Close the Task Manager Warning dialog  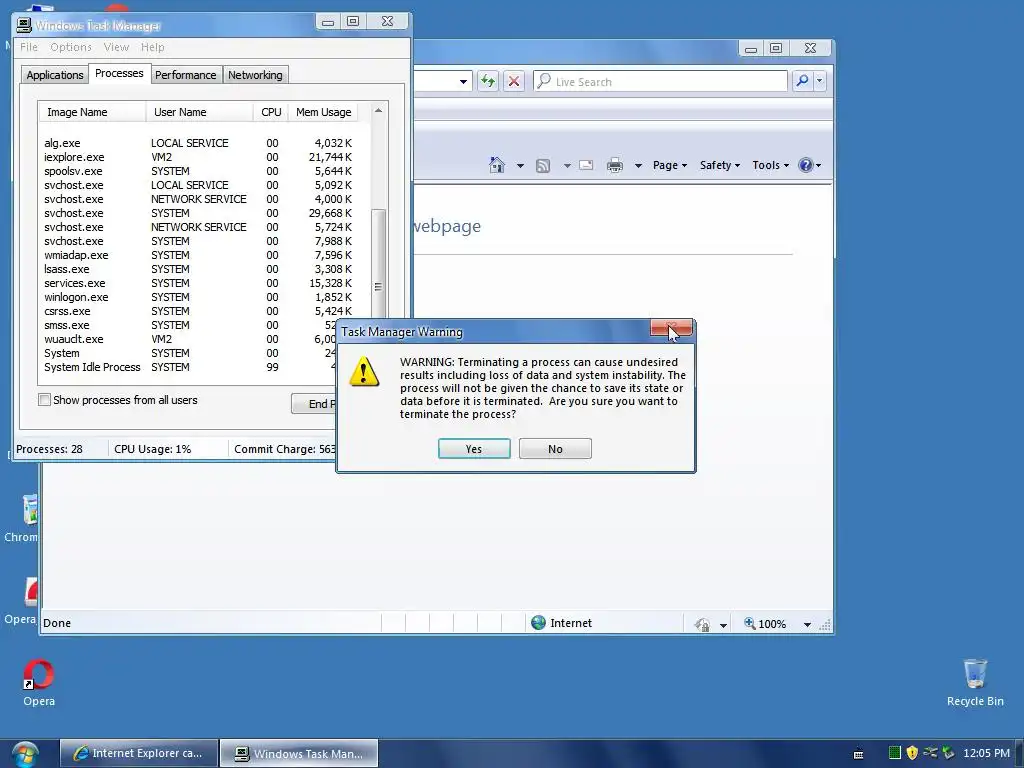pyautogui.click(x=671, y=328)
